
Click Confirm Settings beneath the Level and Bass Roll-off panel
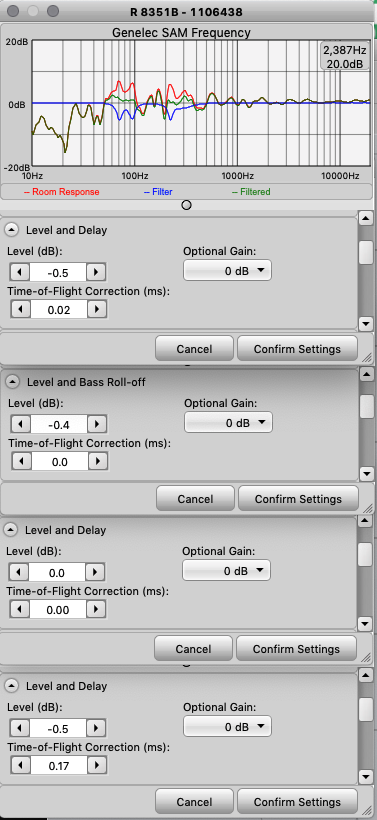pyautogui.click(x=298, y=499)
